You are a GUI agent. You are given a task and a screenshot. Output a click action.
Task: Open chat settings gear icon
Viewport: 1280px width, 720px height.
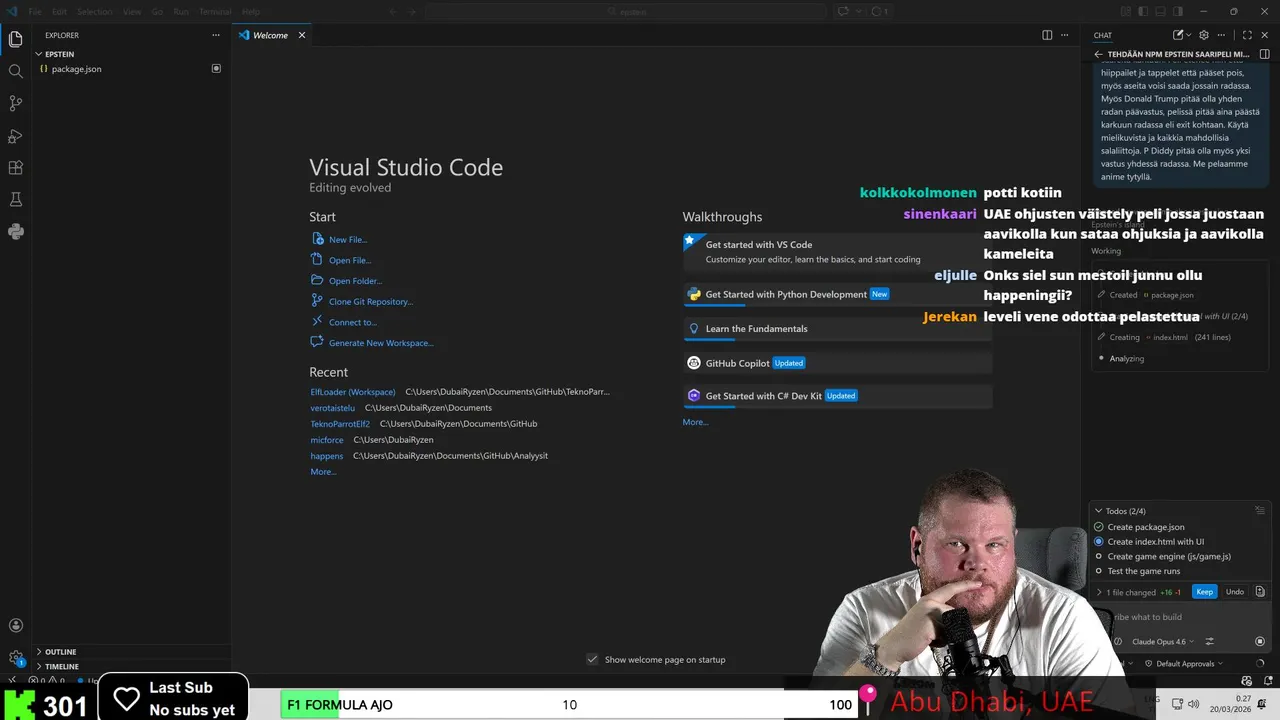pyautogui.click(x=1204, y=35)
